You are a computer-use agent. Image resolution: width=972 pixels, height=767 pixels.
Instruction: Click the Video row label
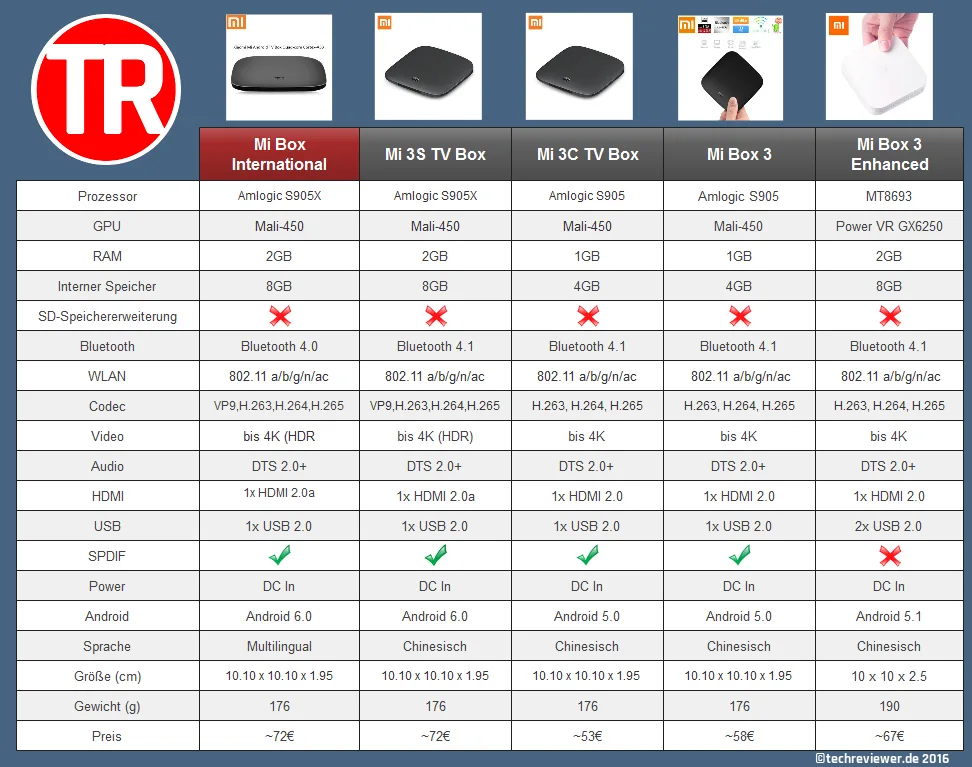click(107, 437)
